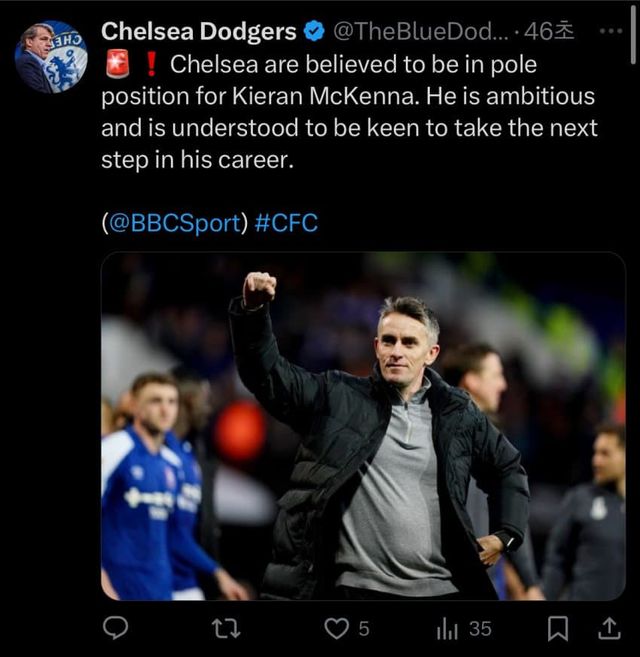Click the 46초 timestamp
The image size is (640, 657).
551,32
